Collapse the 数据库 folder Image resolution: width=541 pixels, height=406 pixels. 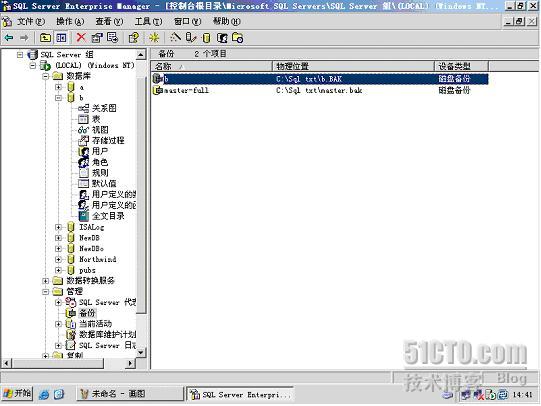pos(46,76)
